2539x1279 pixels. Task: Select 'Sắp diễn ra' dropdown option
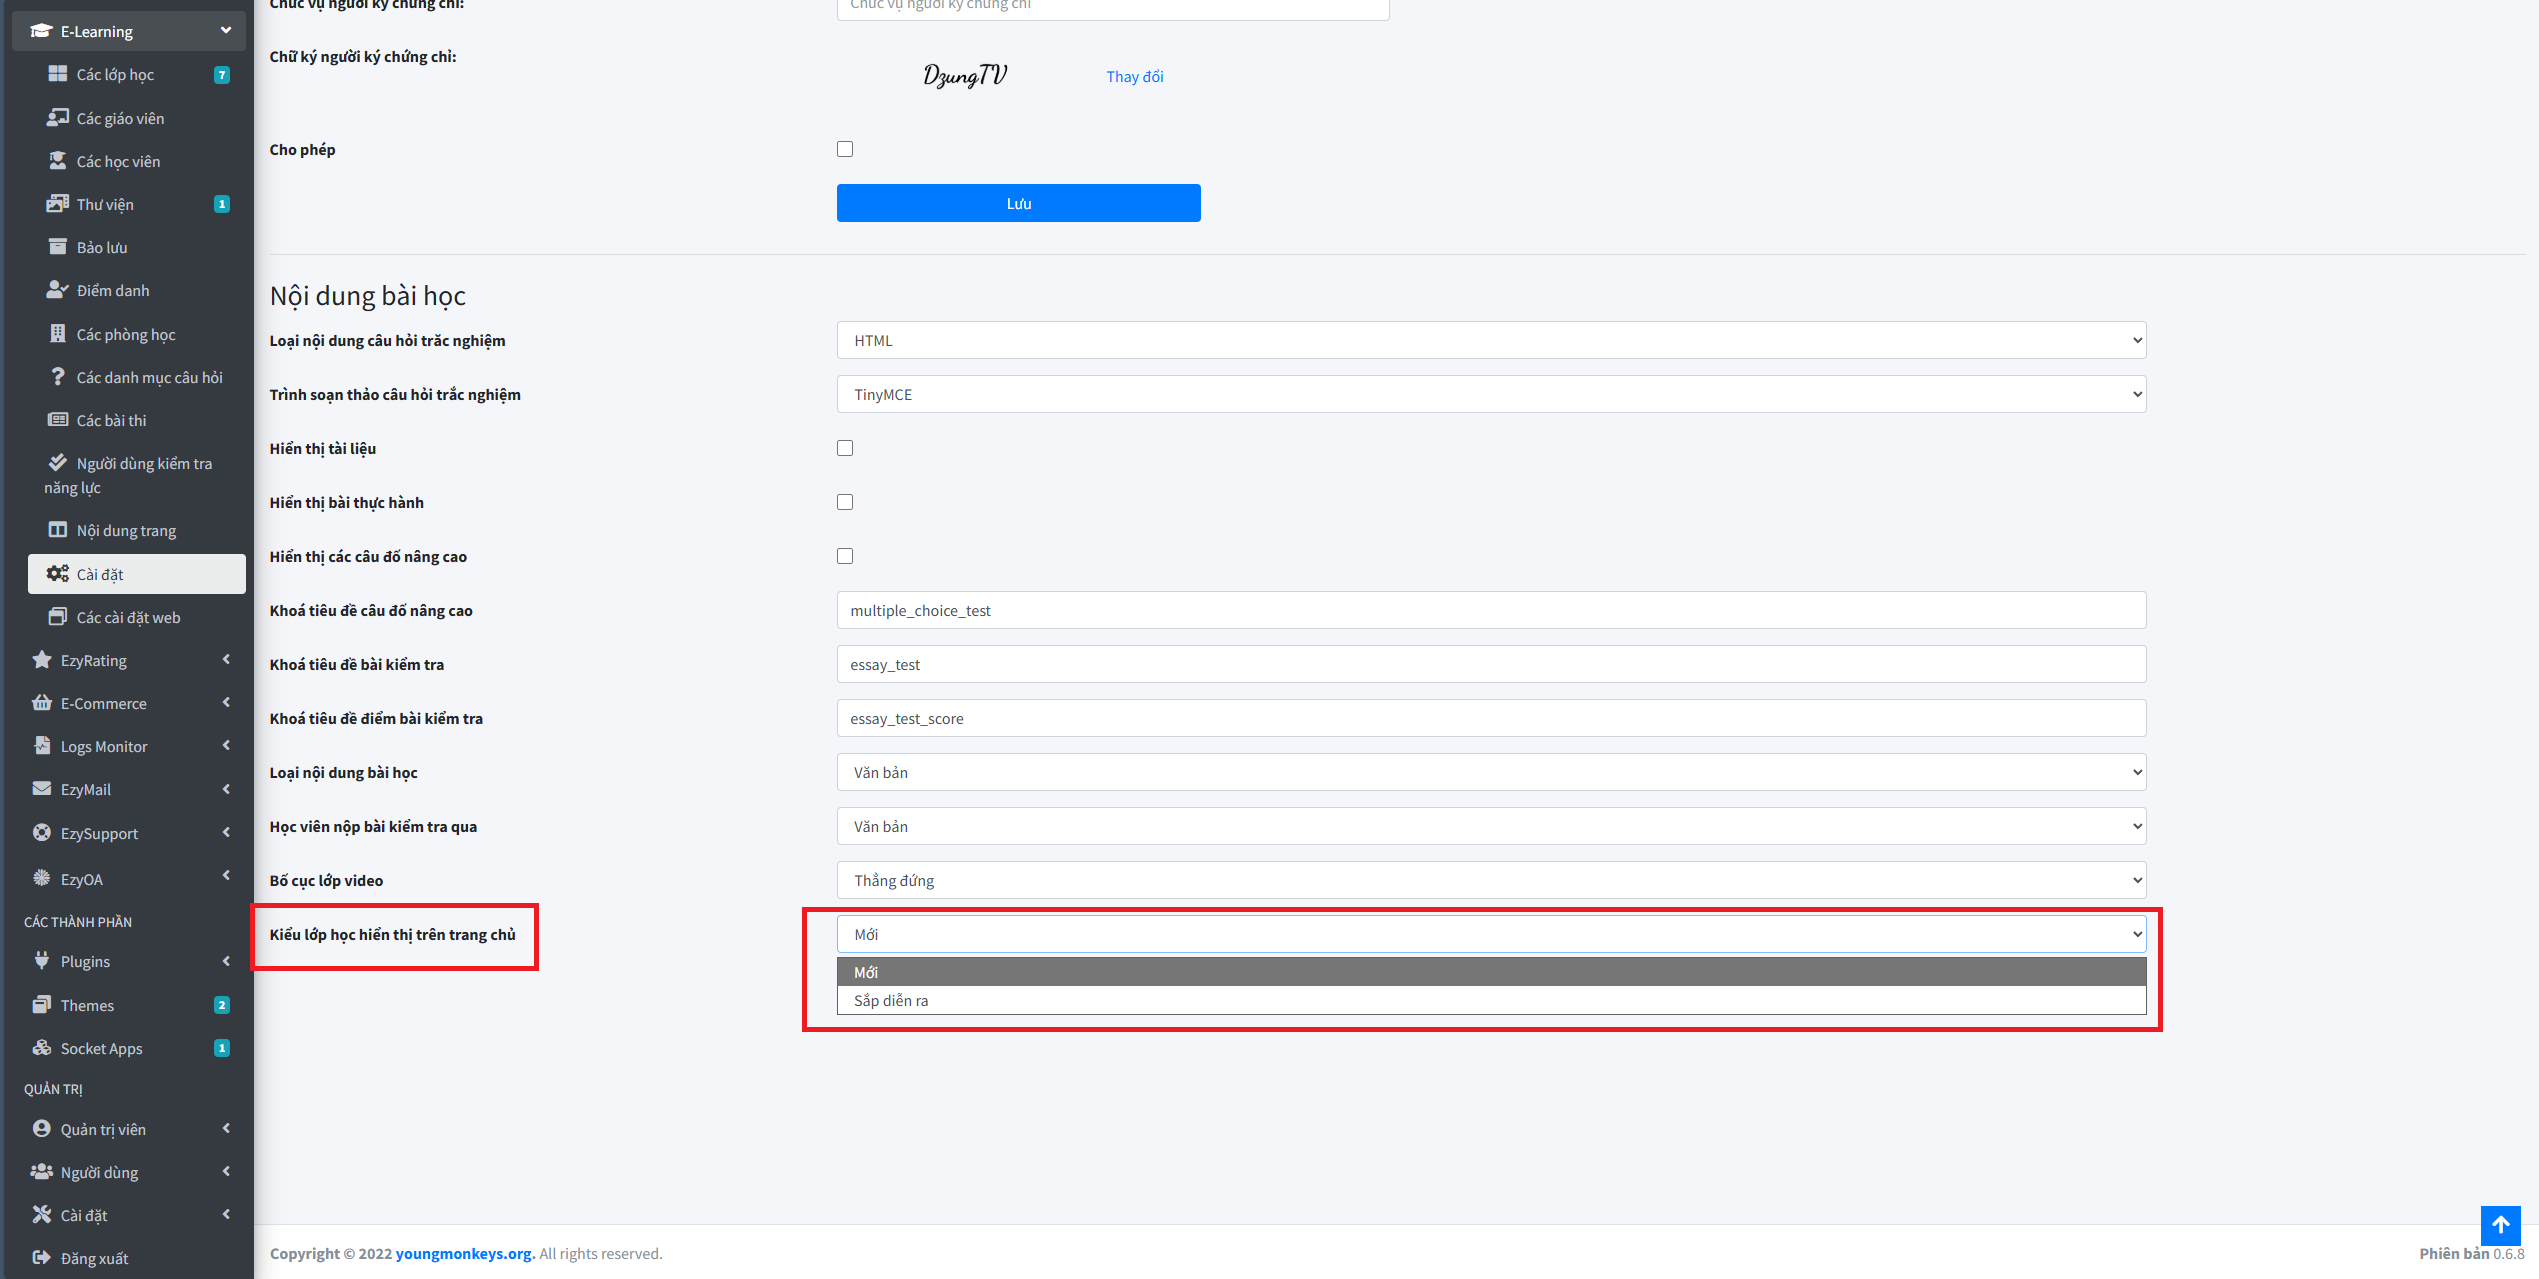891,1001
